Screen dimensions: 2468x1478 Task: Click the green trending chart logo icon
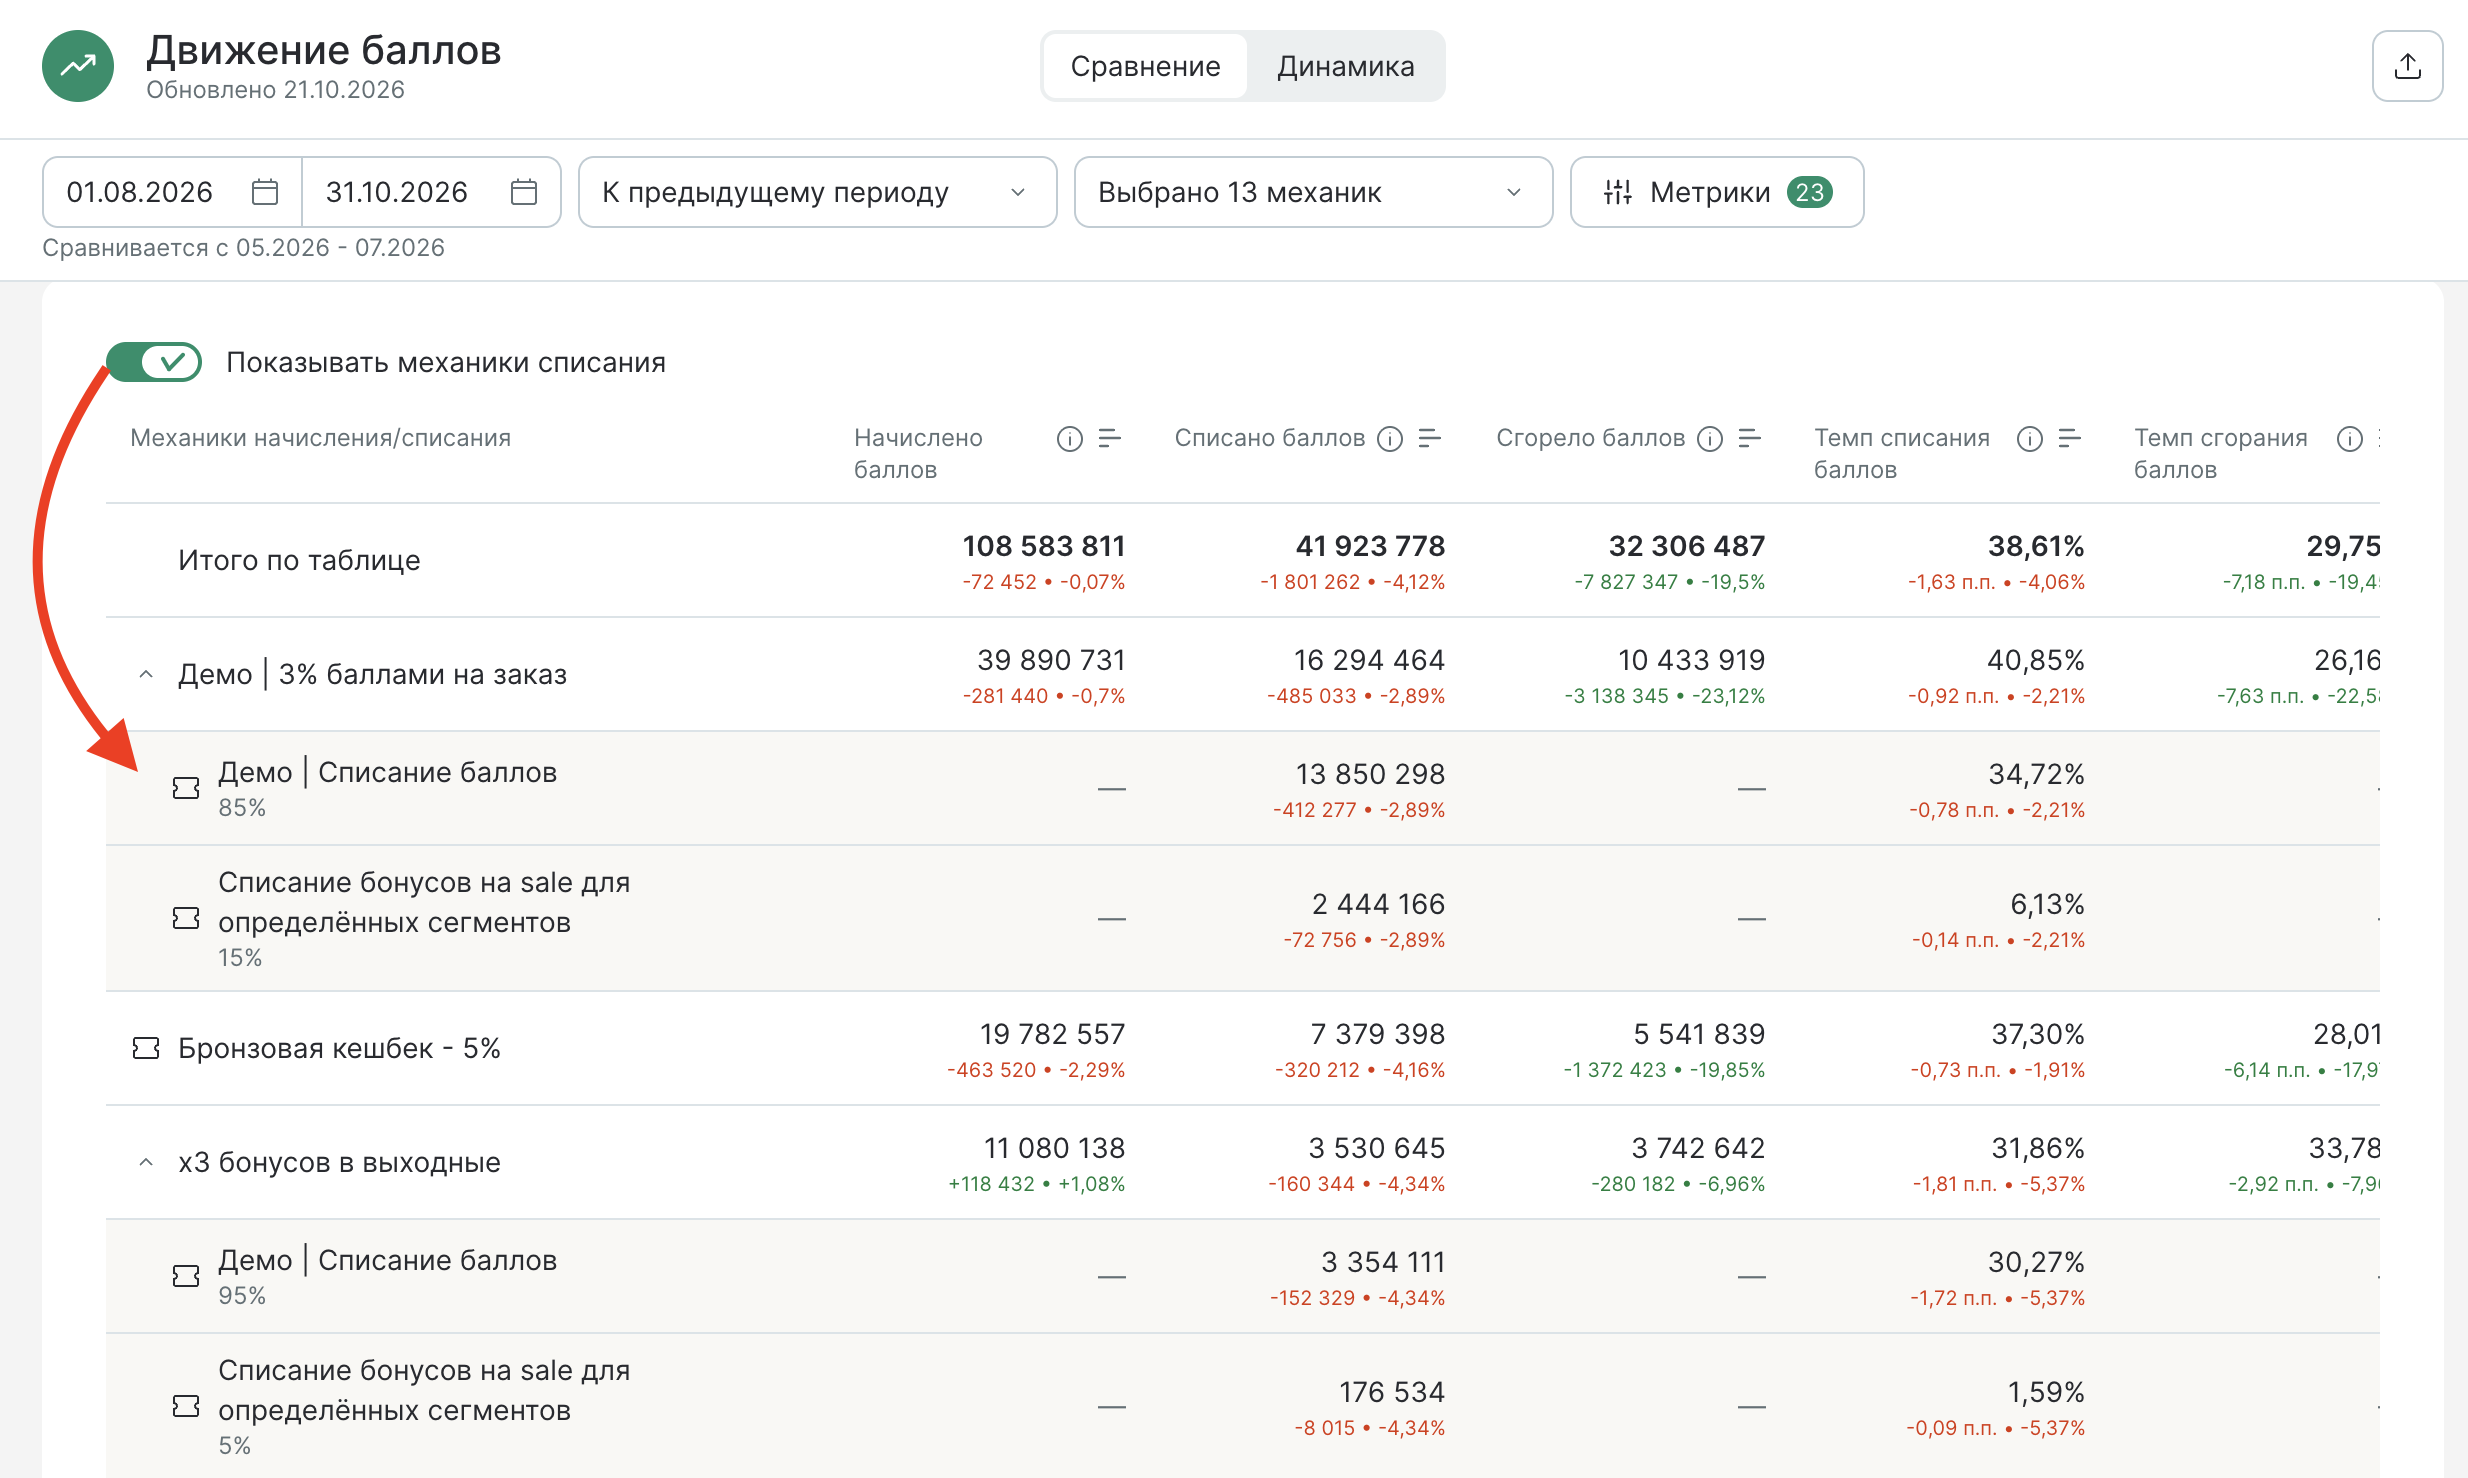tap(78, 66)
